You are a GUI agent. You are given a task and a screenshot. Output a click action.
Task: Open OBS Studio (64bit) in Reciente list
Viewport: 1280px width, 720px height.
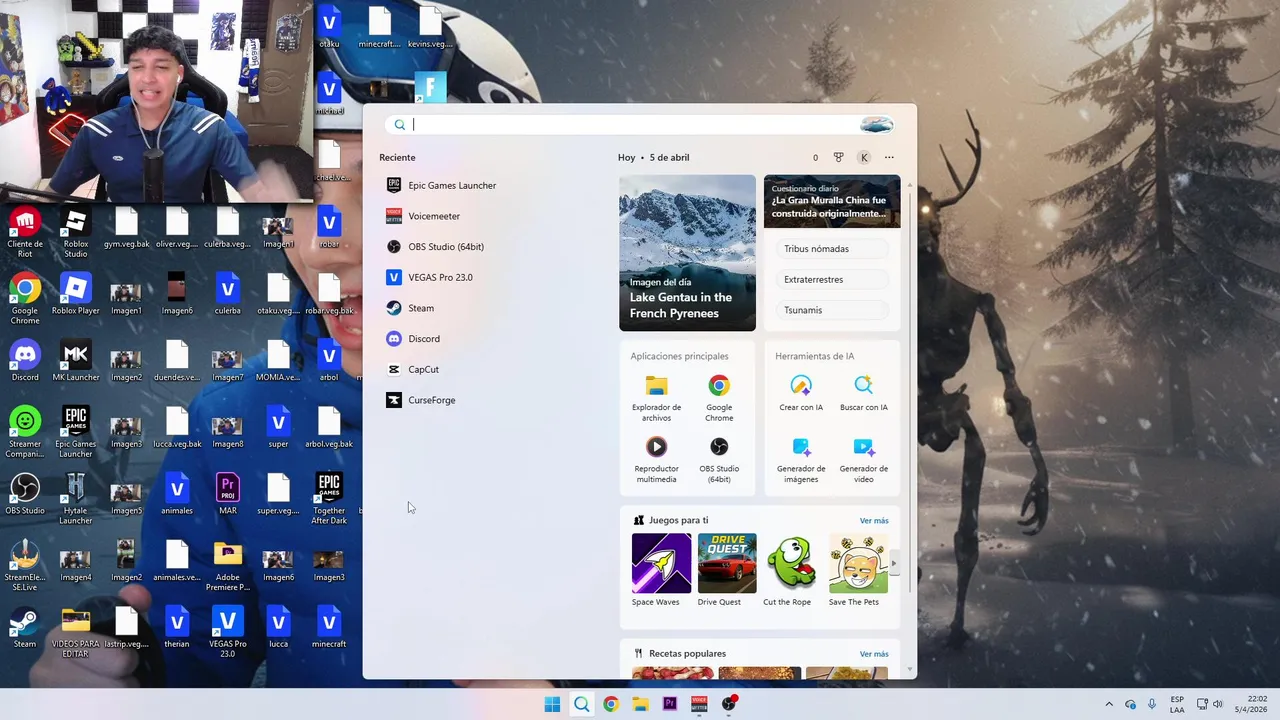pos(435,247)
